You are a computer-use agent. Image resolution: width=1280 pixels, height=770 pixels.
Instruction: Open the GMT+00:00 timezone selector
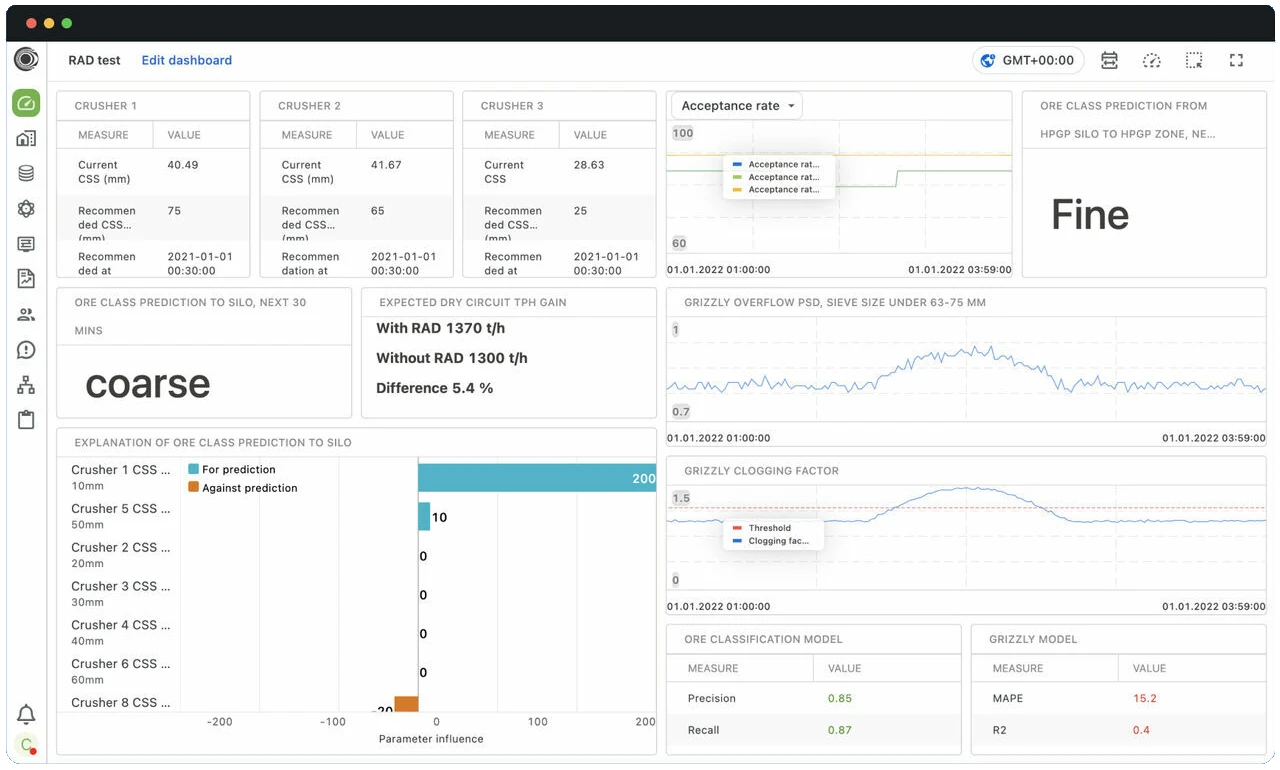click(1030, 60)
